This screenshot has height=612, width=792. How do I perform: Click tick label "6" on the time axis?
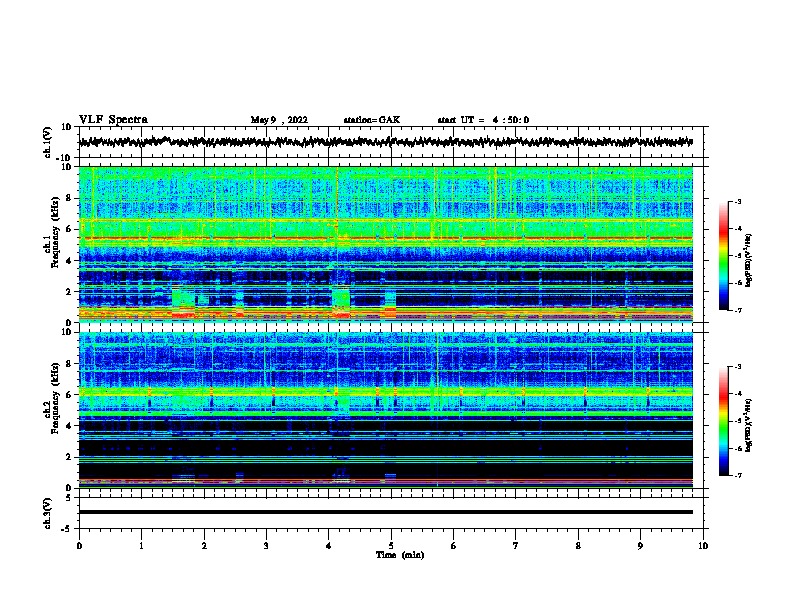(x=454, y=546)
